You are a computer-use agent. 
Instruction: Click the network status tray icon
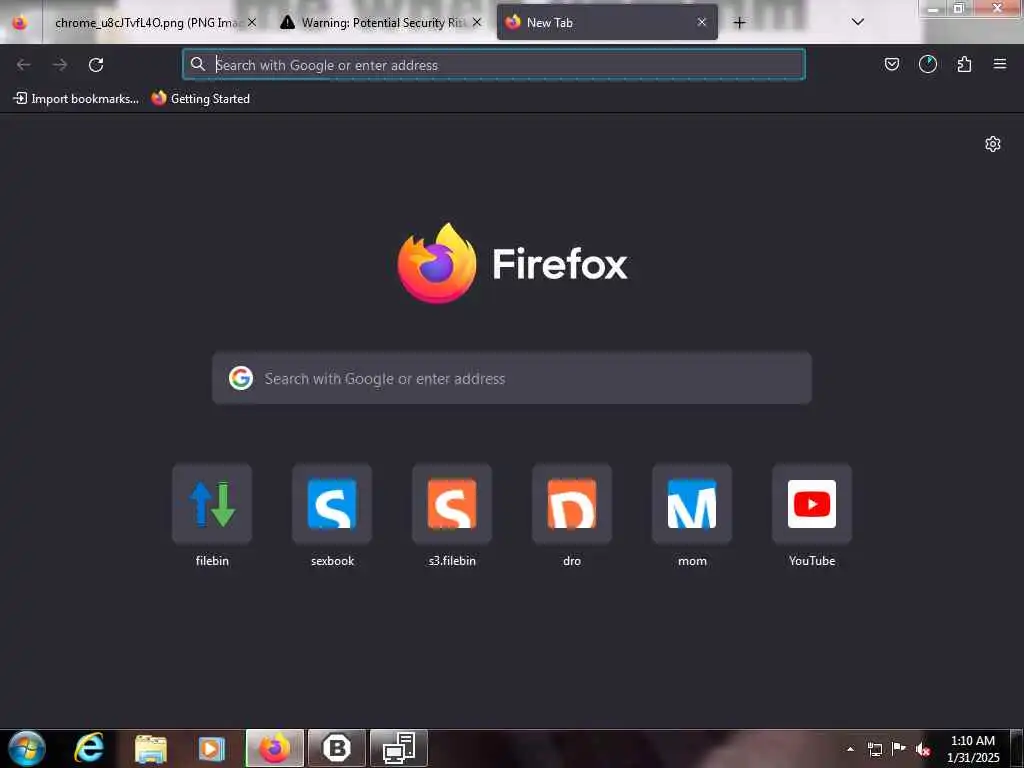pos(875,749)
